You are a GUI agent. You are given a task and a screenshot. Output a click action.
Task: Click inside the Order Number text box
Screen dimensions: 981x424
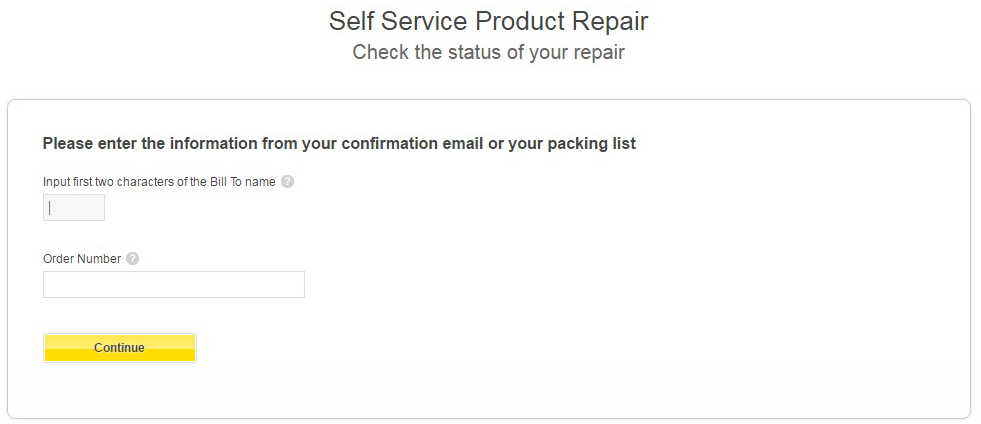(x=173, y=285)
